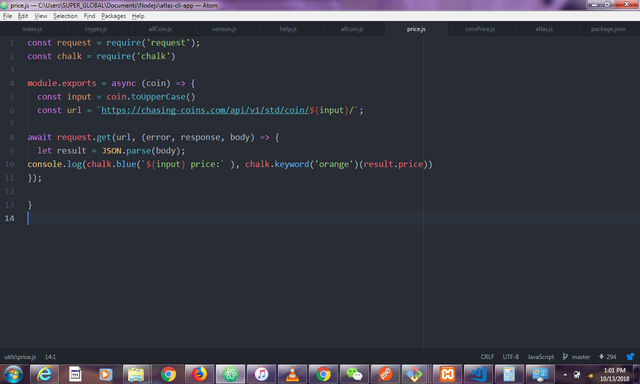Image resolution: width=640 pixels, height=384 pixels.
Task: Click the master git branch indicator
Action: point(576,357)
